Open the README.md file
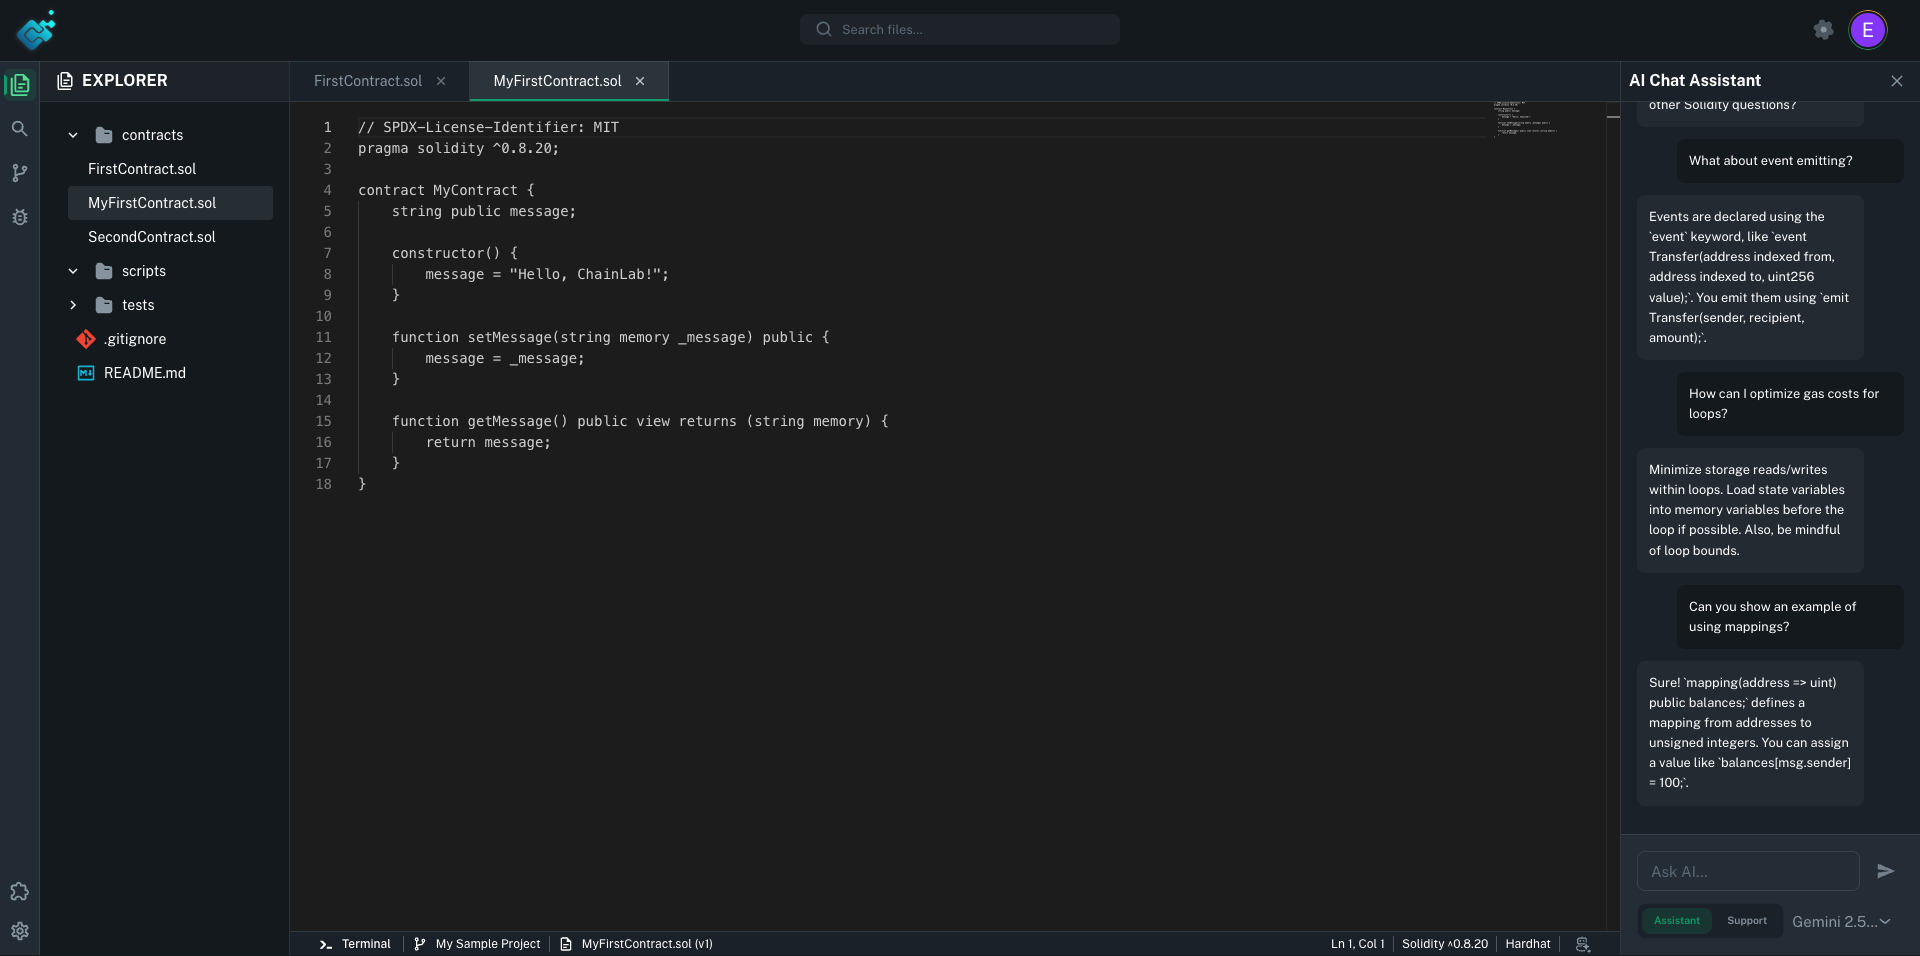Viewport: 1920px width, 956px height. click(145, 373)
